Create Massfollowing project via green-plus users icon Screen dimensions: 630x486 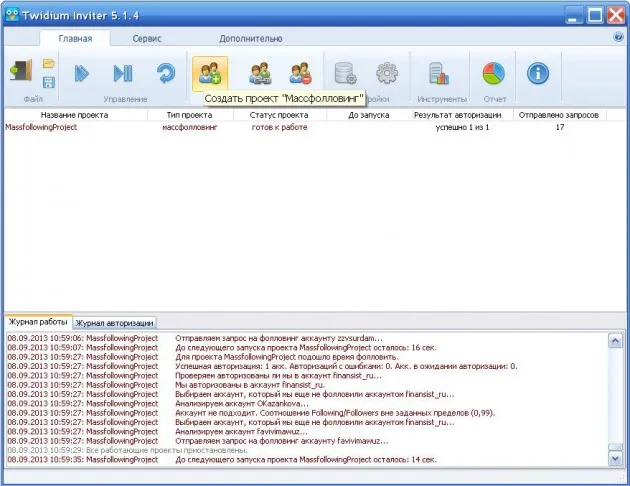[x=210, y=74]
